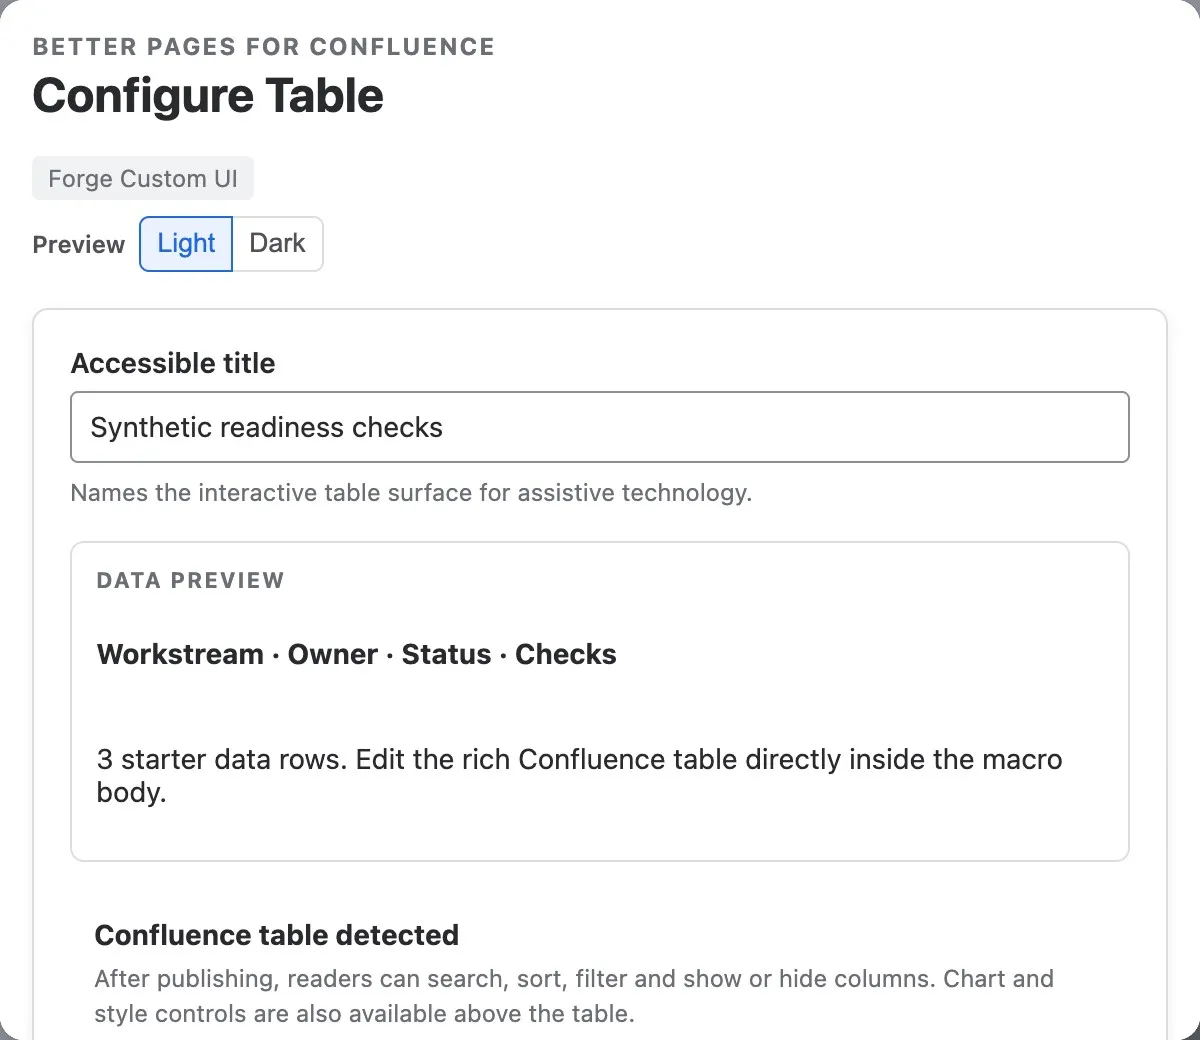
Task: Click the assistive technology helper text
Action: (411, 493)
